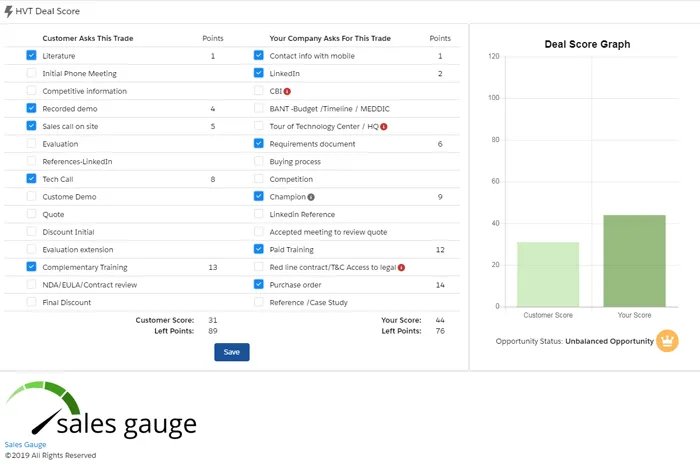The image size is (700, 467).
Task: Check the Initial Phone Meeting checkbox
Action: (31, 73)
